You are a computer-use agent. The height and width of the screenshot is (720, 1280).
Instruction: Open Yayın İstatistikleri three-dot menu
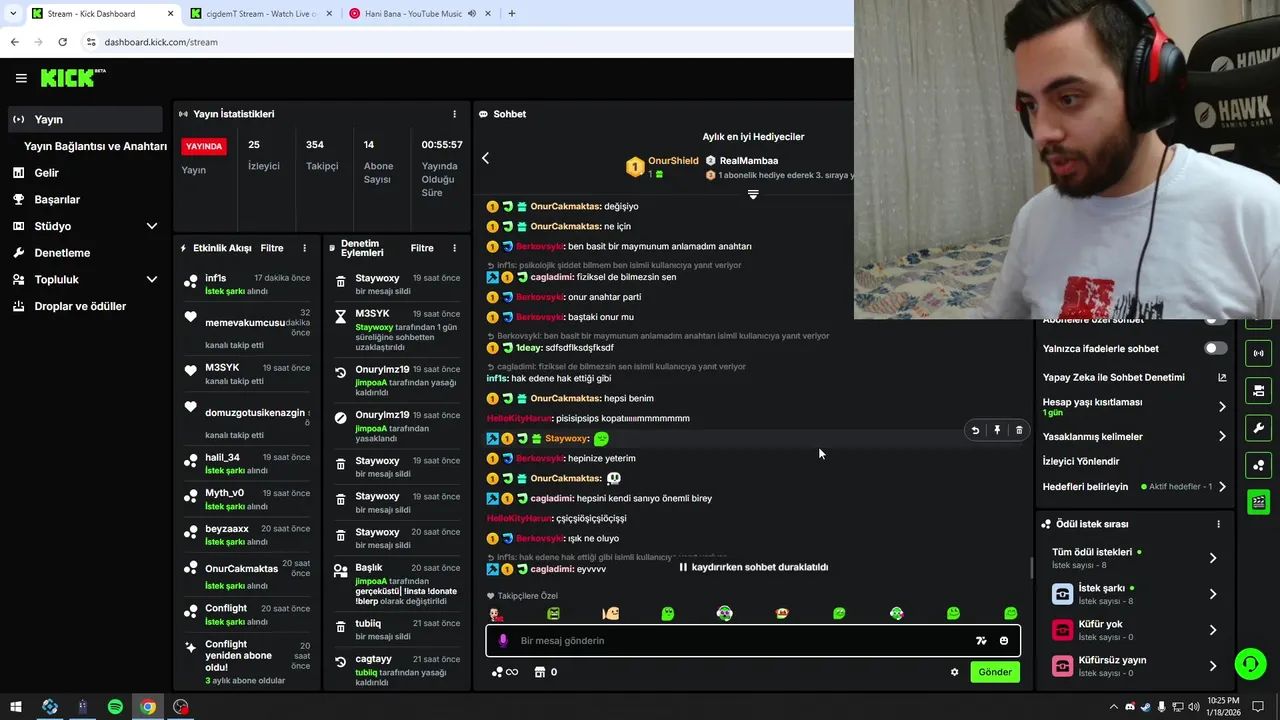click(x=454, y=114)
